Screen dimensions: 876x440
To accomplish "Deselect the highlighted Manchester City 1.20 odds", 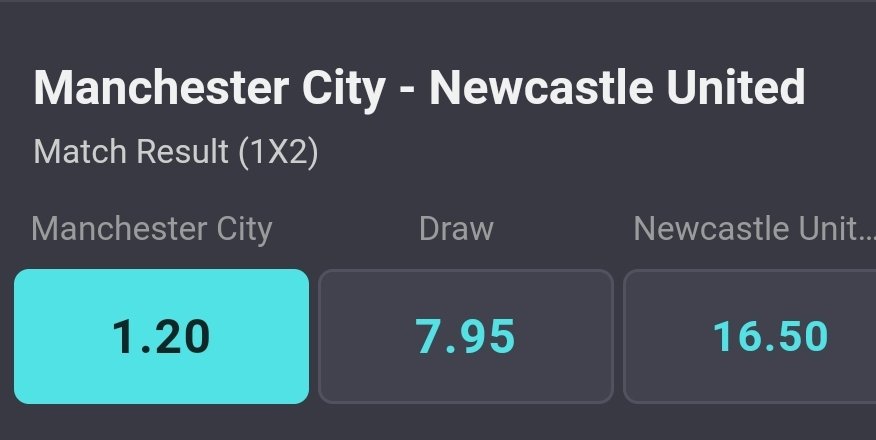I will point(161,336).
